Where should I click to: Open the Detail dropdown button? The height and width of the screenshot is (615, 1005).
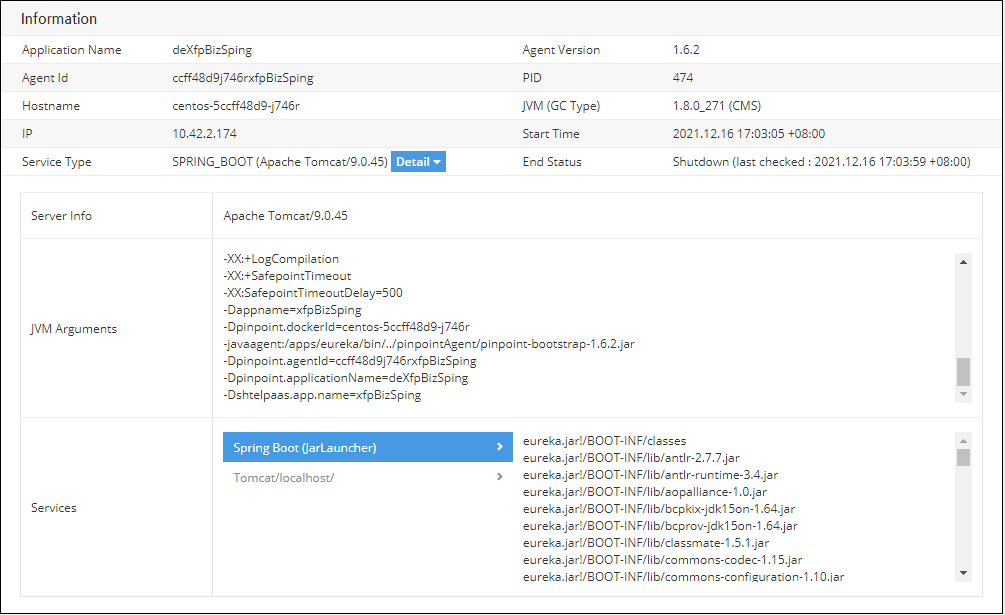pyautogui.click(x=418, y=162)
